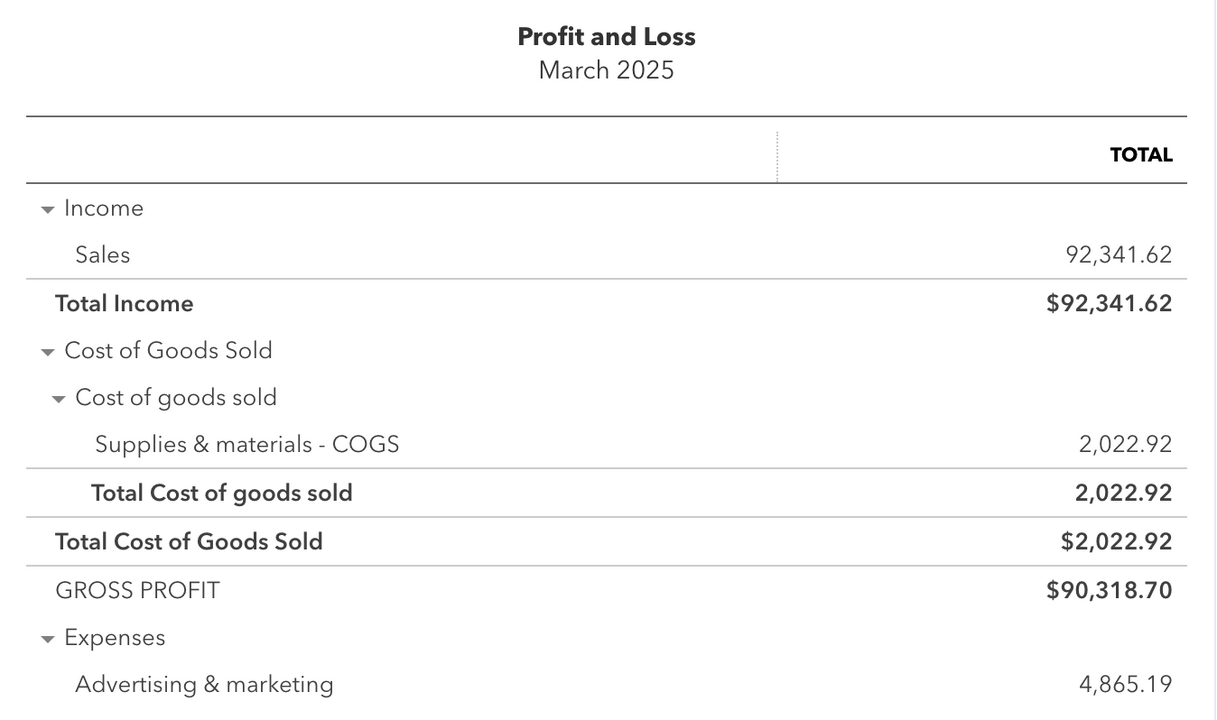Click the Total Cost of Goods Sold $2,022.92 amount

(1116, 541)
